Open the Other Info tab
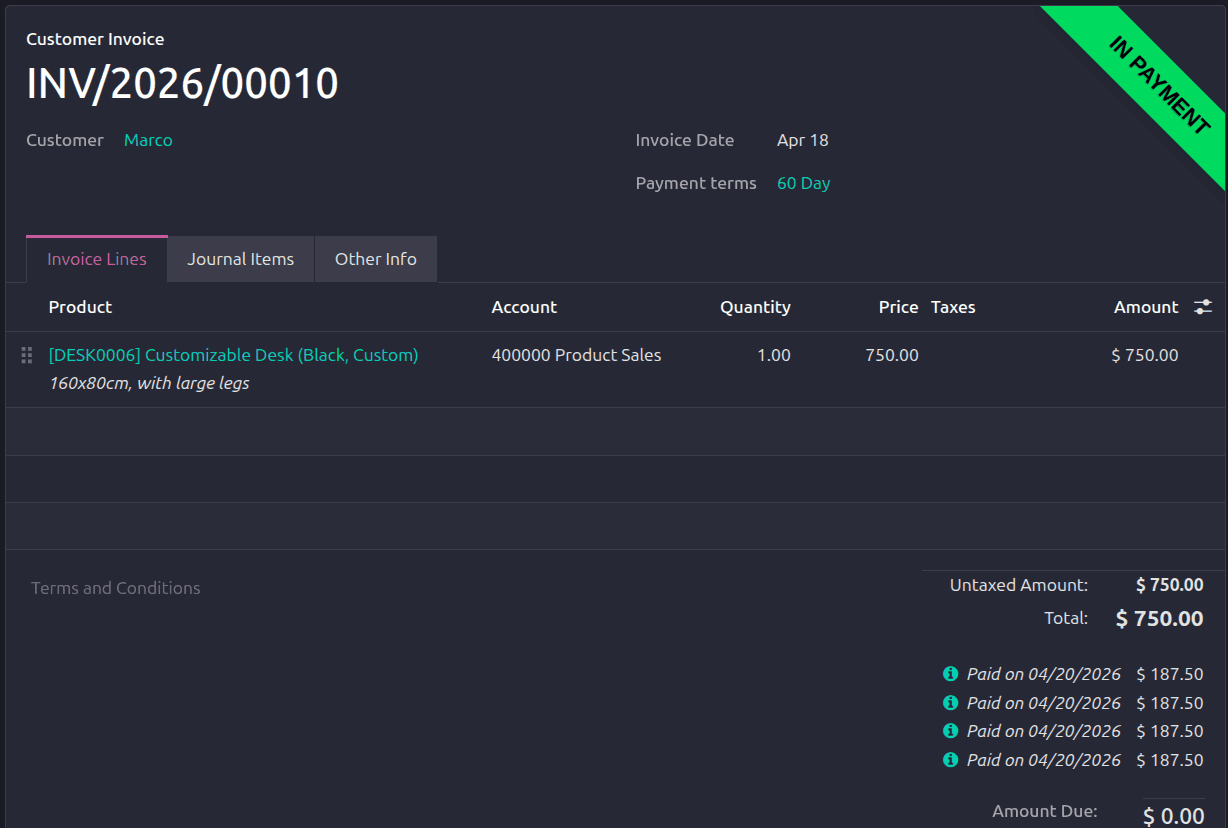 click(375, 258)
